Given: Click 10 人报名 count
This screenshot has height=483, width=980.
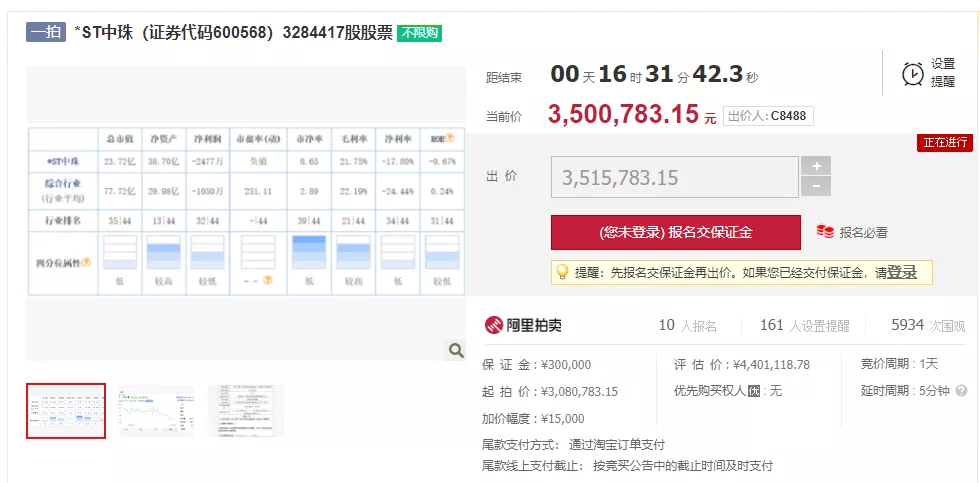Looking at the screenshot, I should tap(688, 326).
